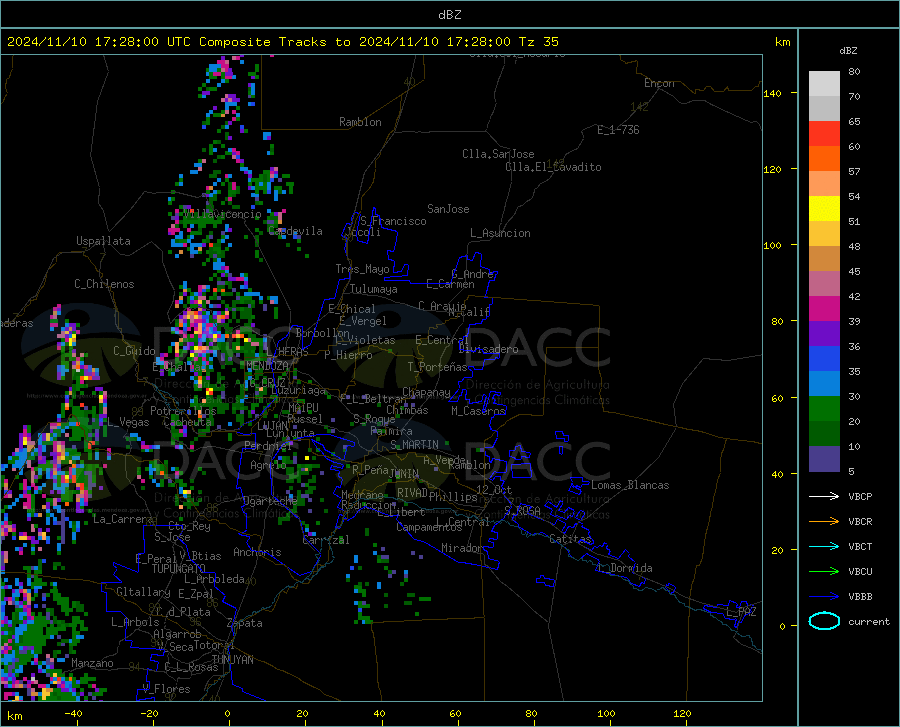900x727 pixels.
Task: Click the Tulumaya place label
Action: point(373,289)
